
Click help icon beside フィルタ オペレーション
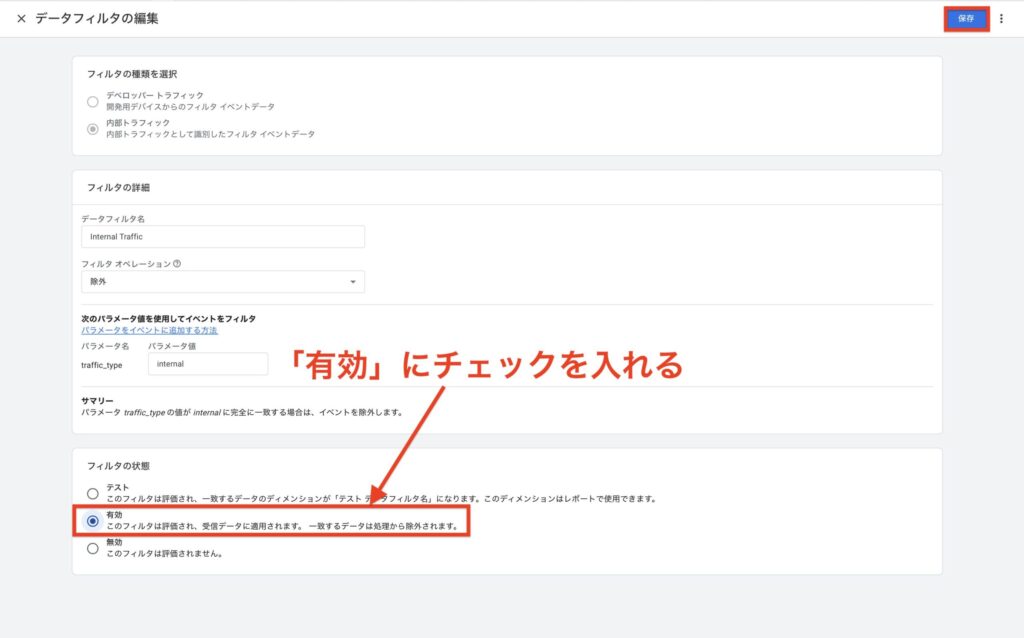(x=177, y=264)
